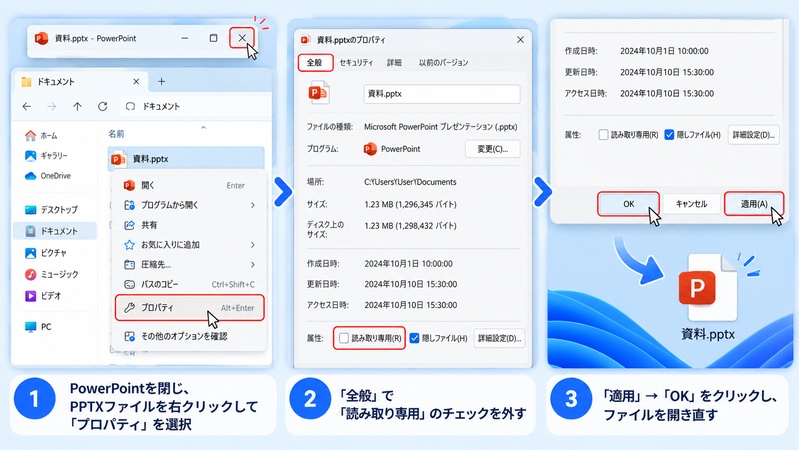Click 適用(A) button

click(x=754, y=204)
